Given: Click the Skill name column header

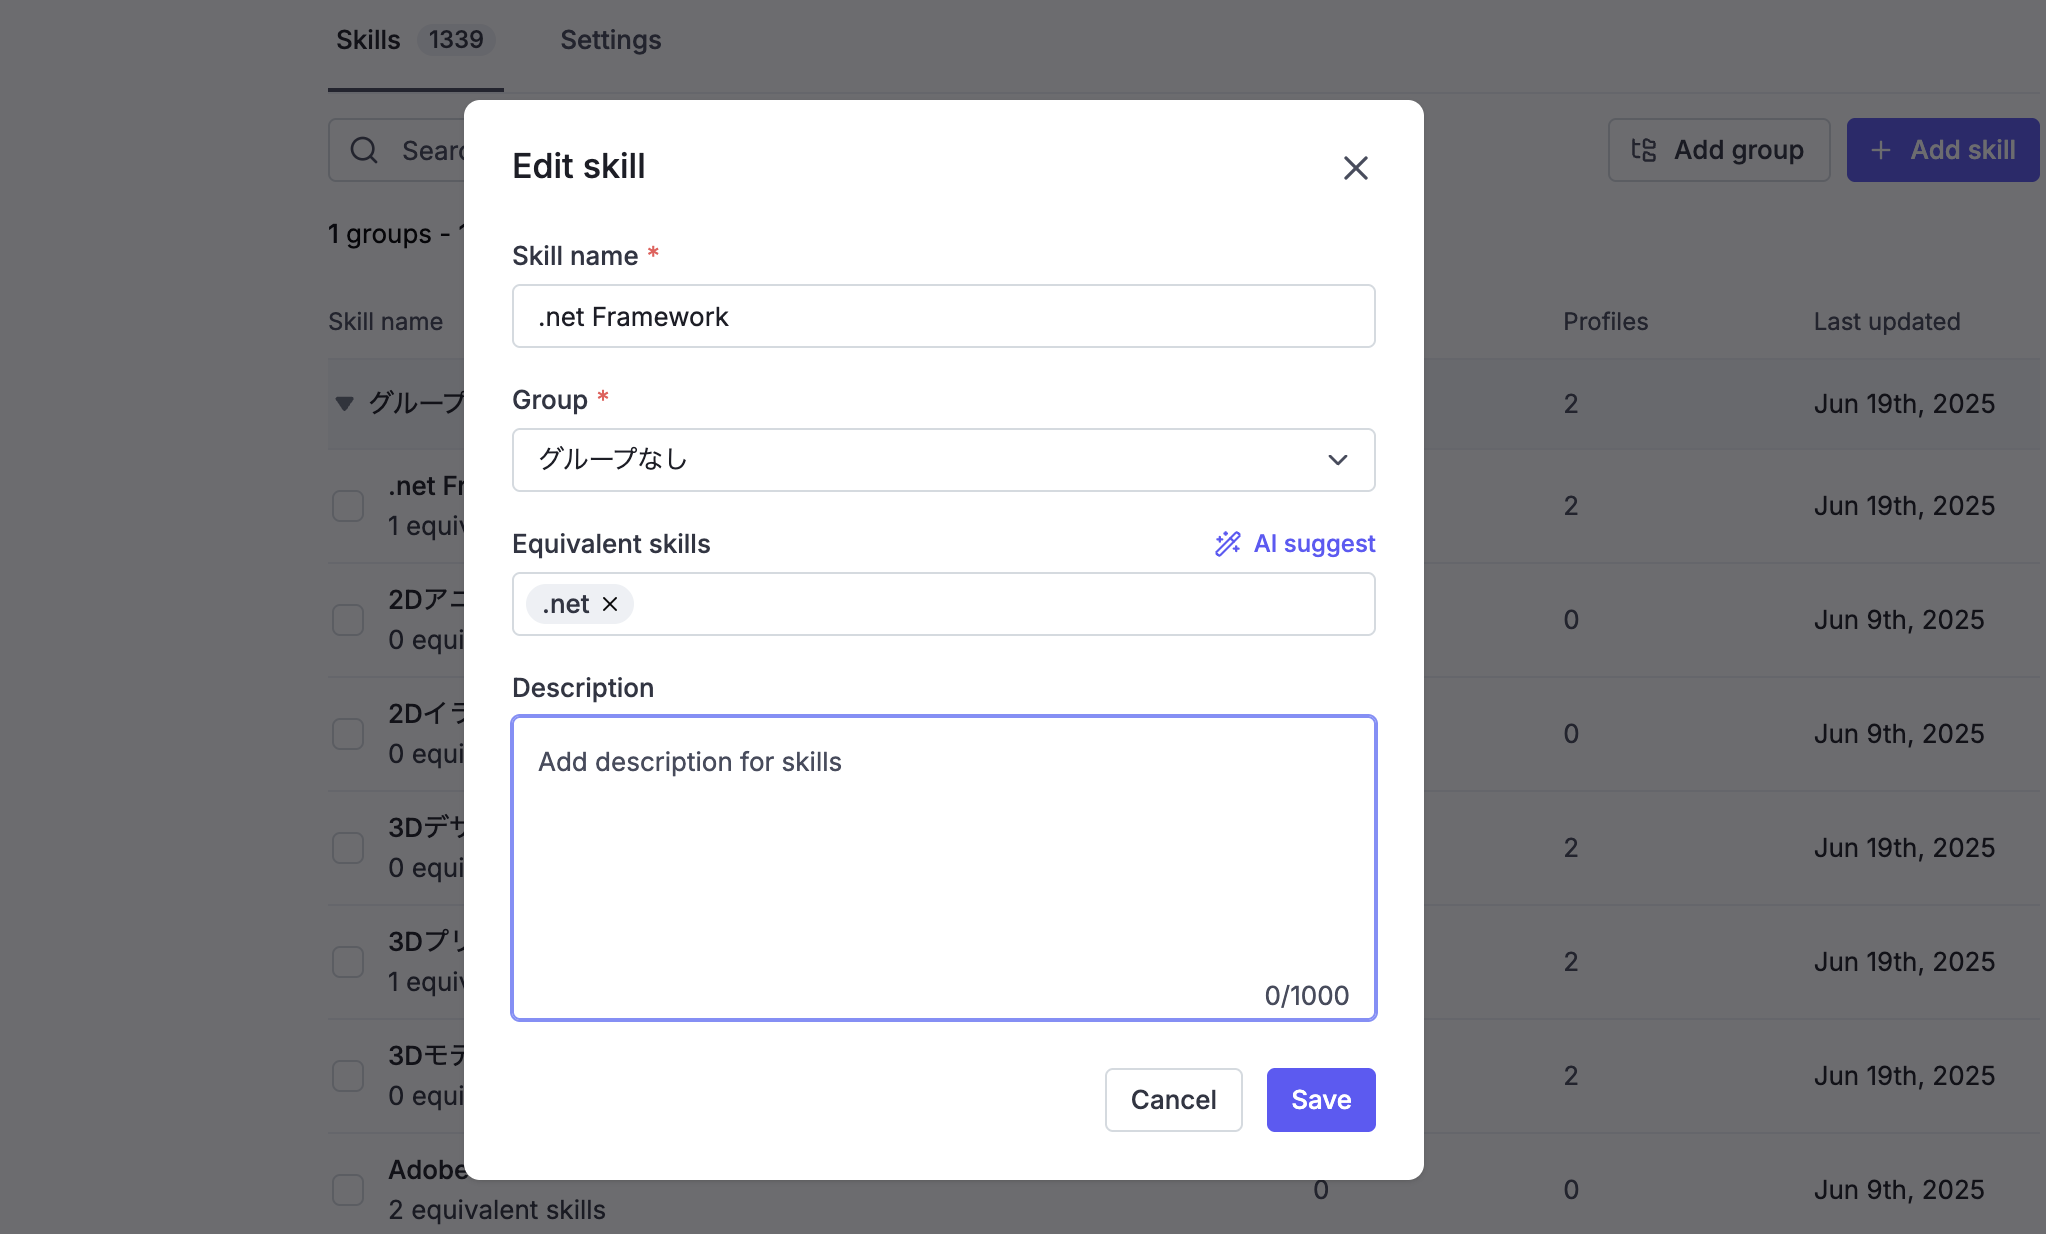Looking at the screenshot, I should click(x=386, y=322).
